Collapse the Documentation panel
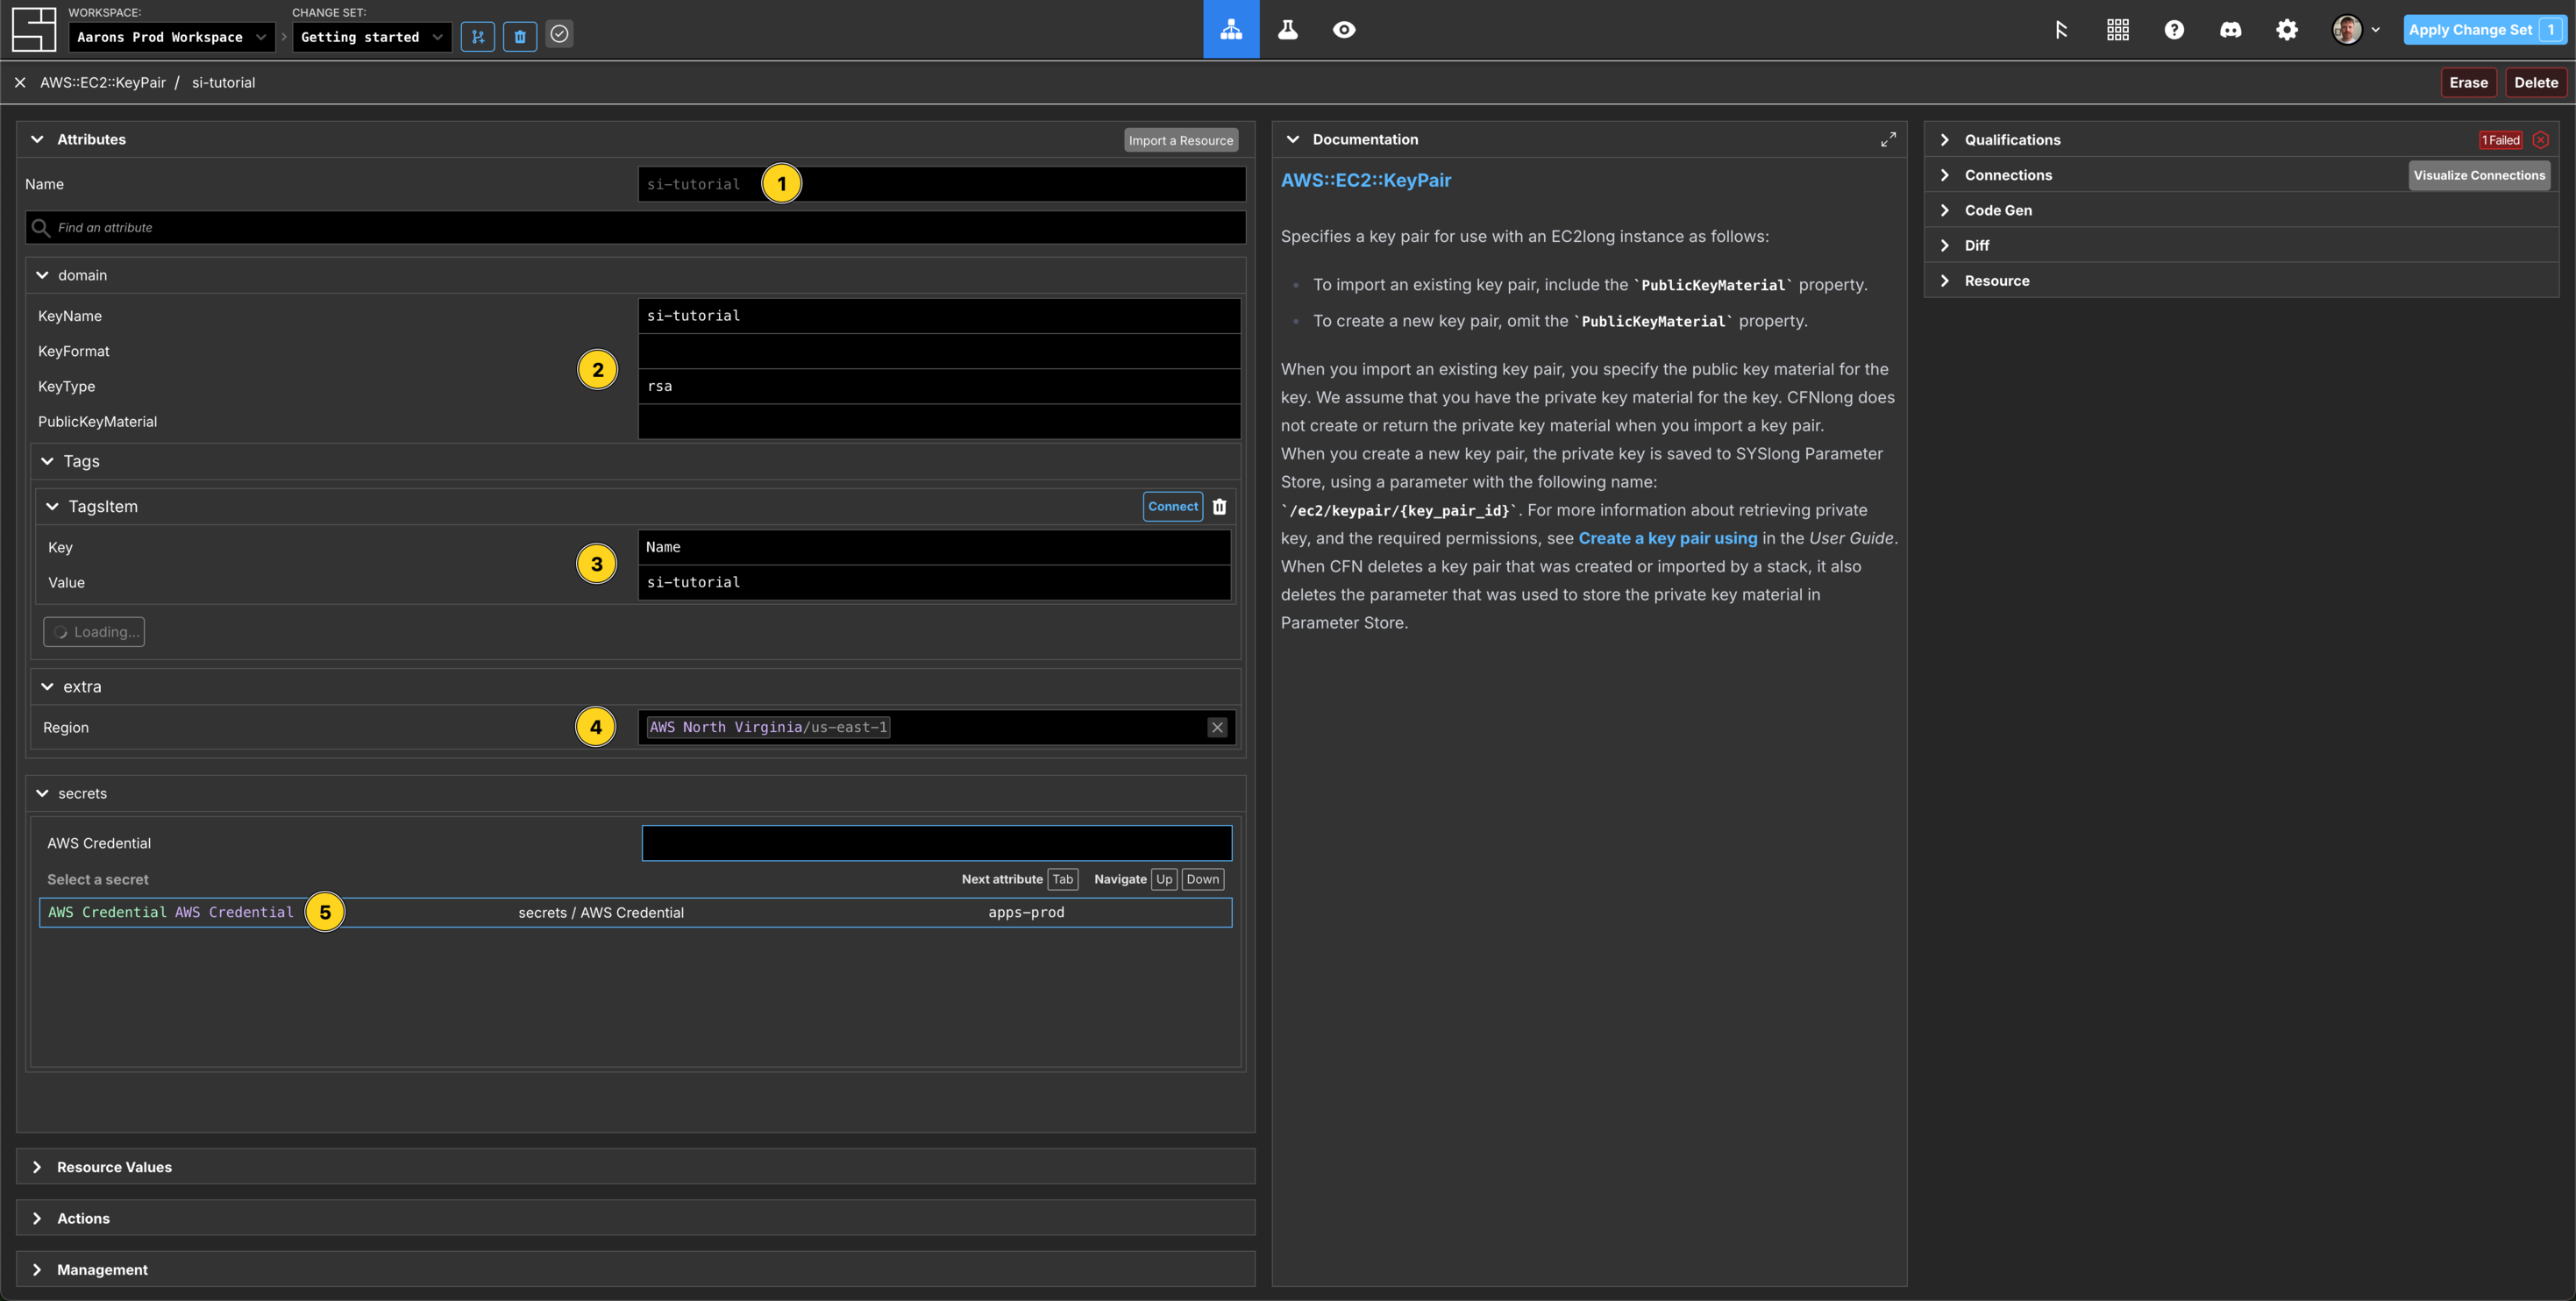 tap(1292, 139)
